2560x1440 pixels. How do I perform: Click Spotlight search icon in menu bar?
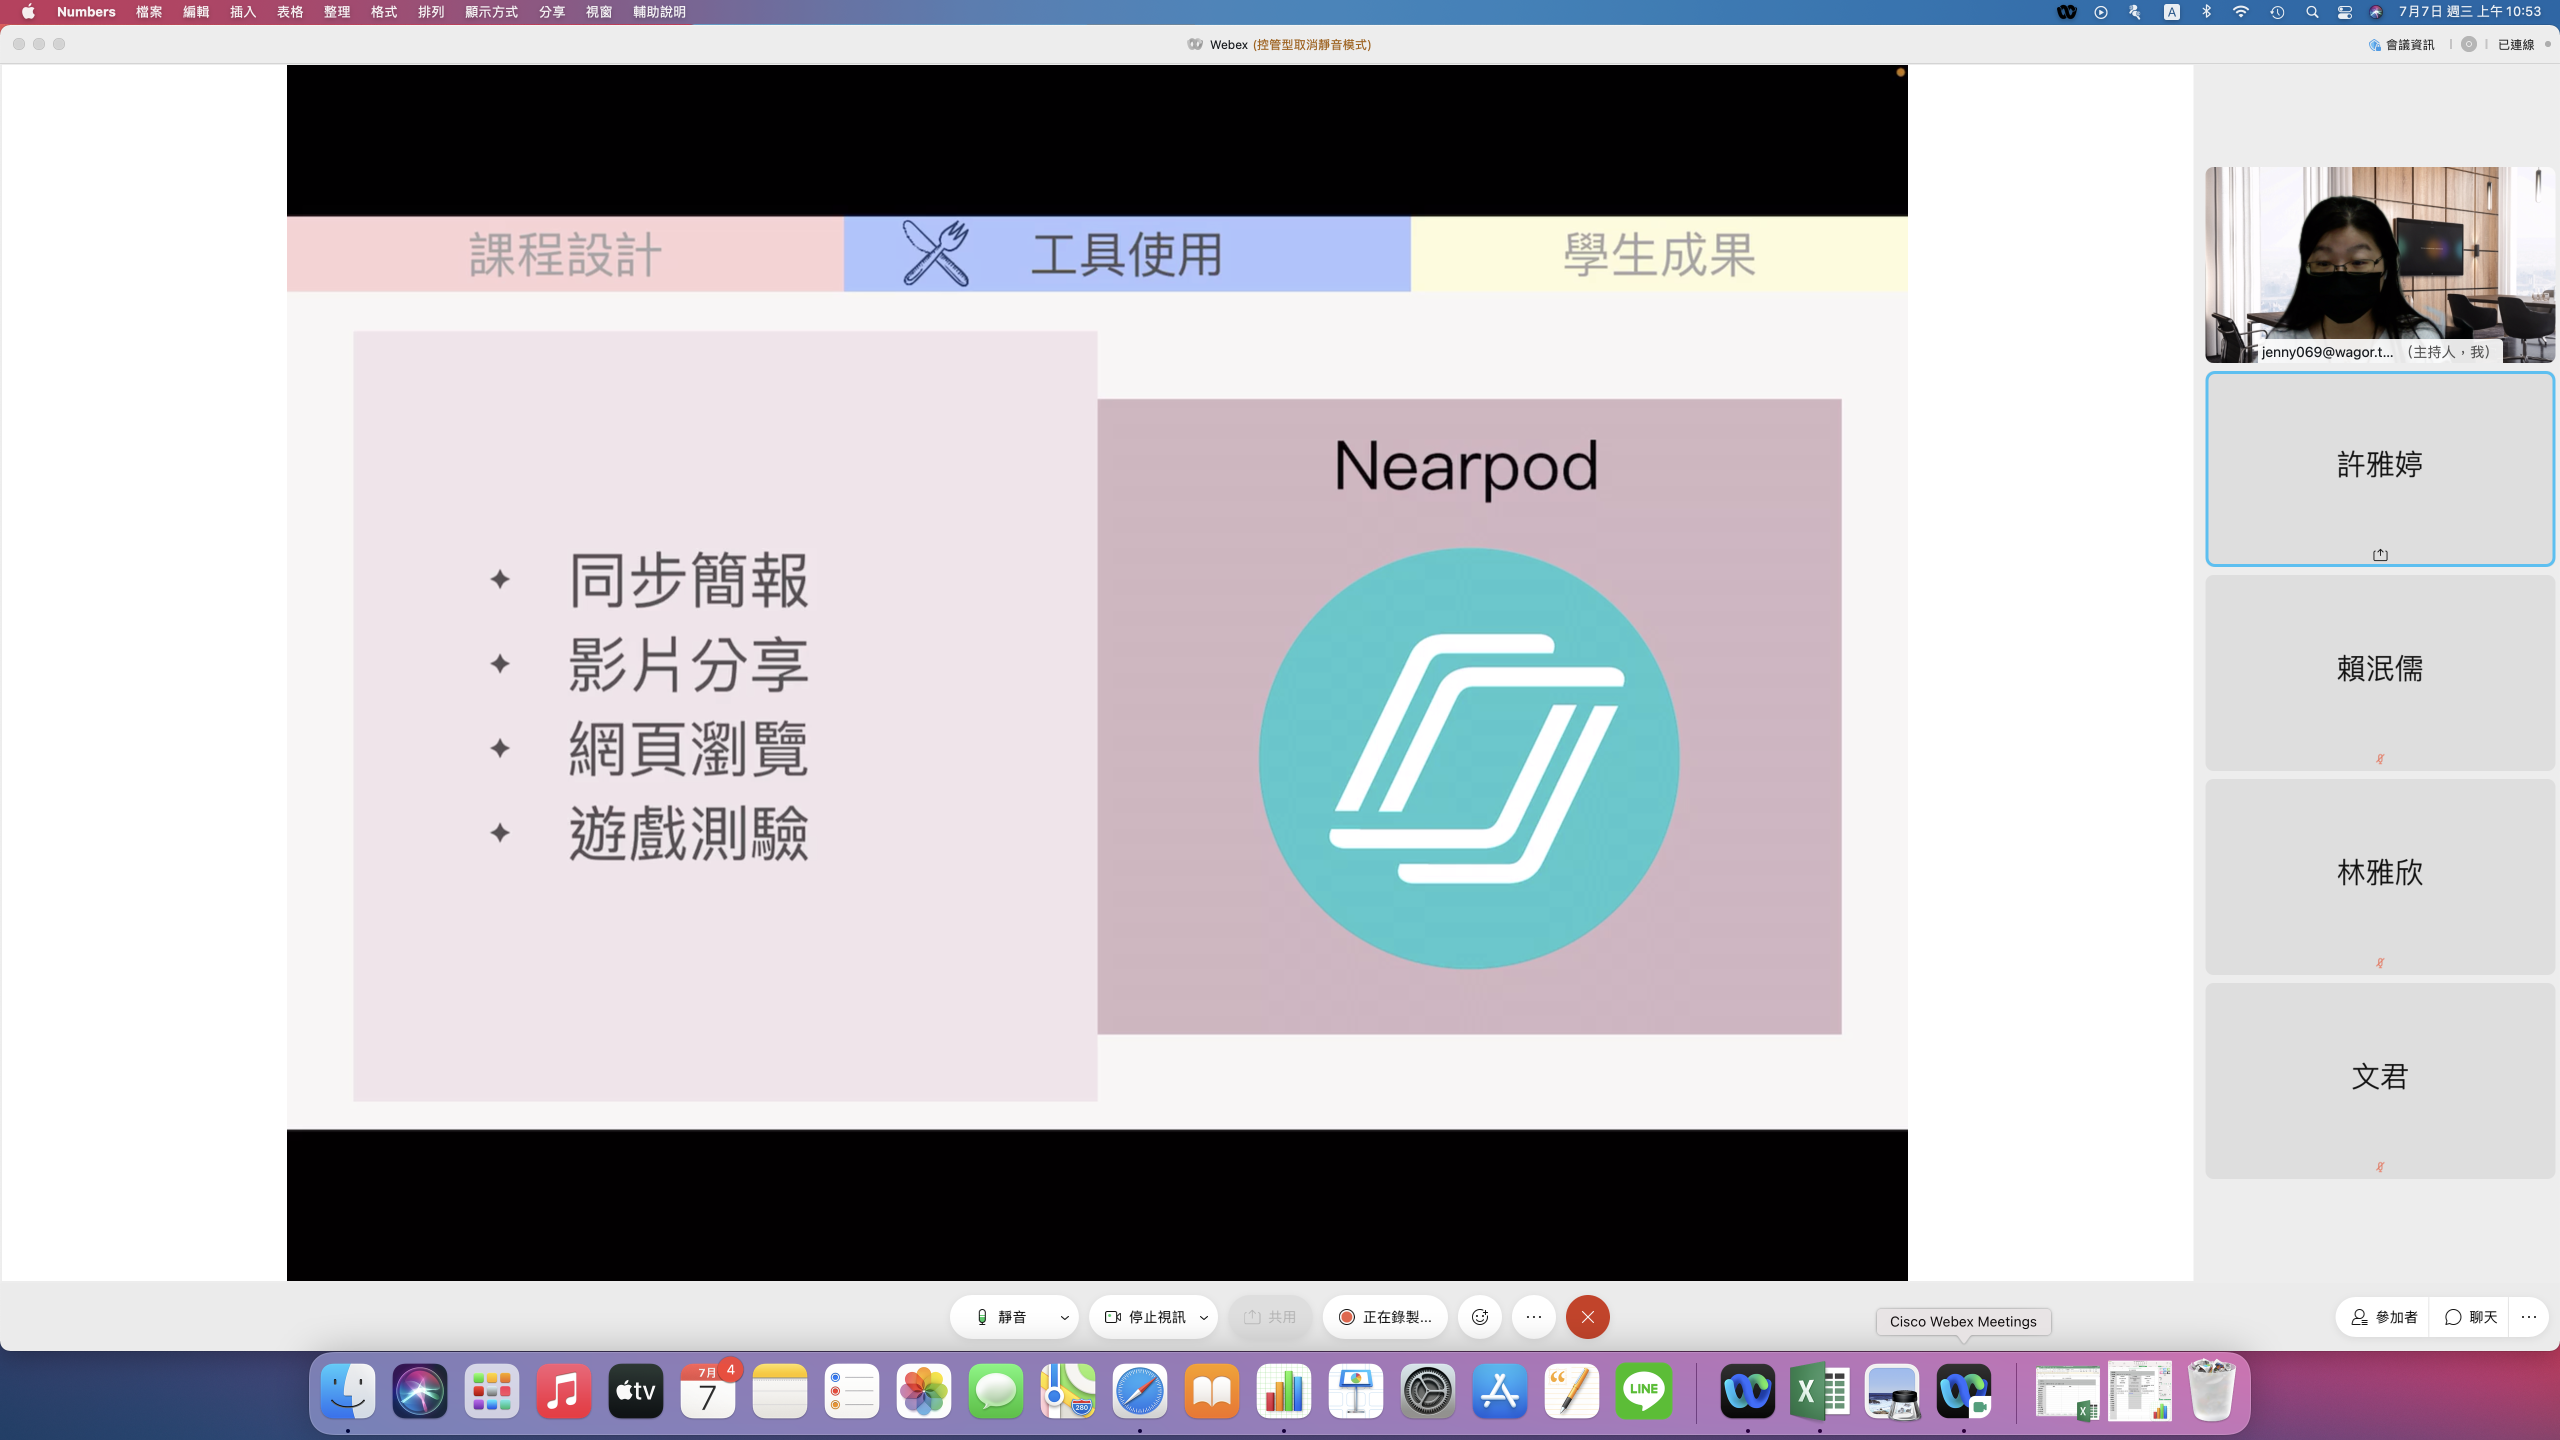pos(2312,12)
